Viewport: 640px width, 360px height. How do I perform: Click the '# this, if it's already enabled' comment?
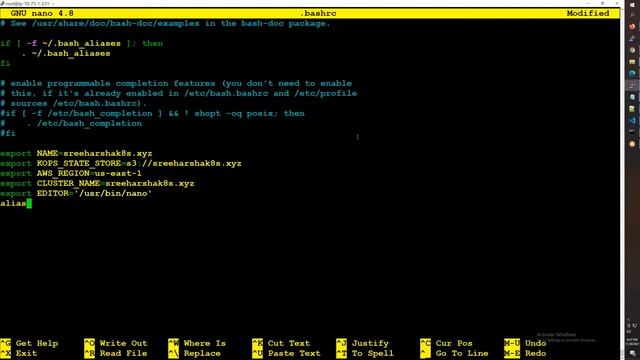click(x=179, y=93)
